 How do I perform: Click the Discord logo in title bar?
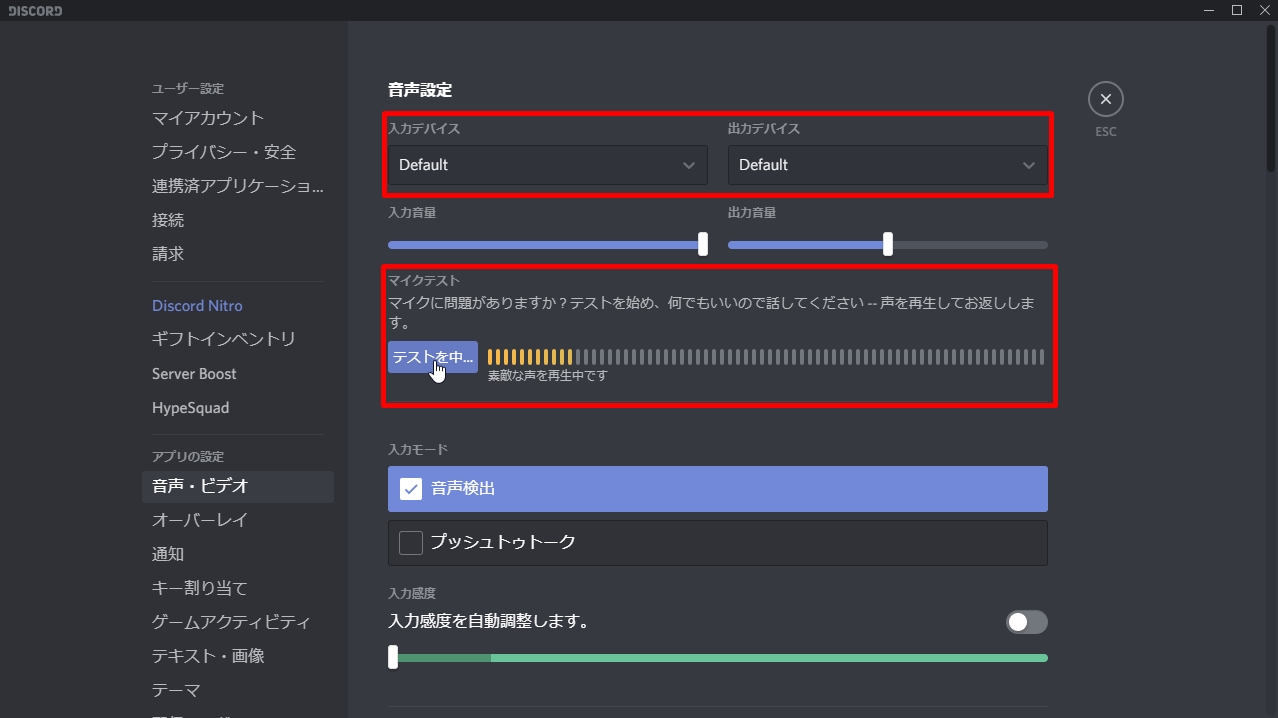point(35,11)
